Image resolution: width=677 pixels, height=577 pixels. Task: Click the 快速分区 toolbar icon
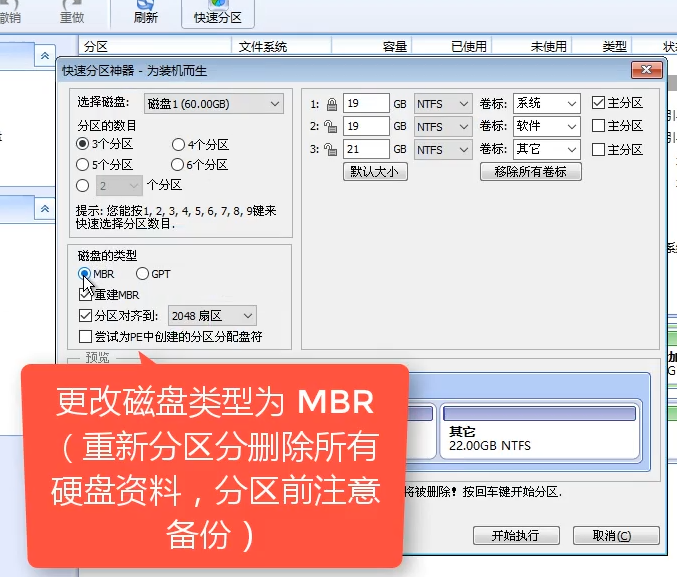(x=218, y=13)
